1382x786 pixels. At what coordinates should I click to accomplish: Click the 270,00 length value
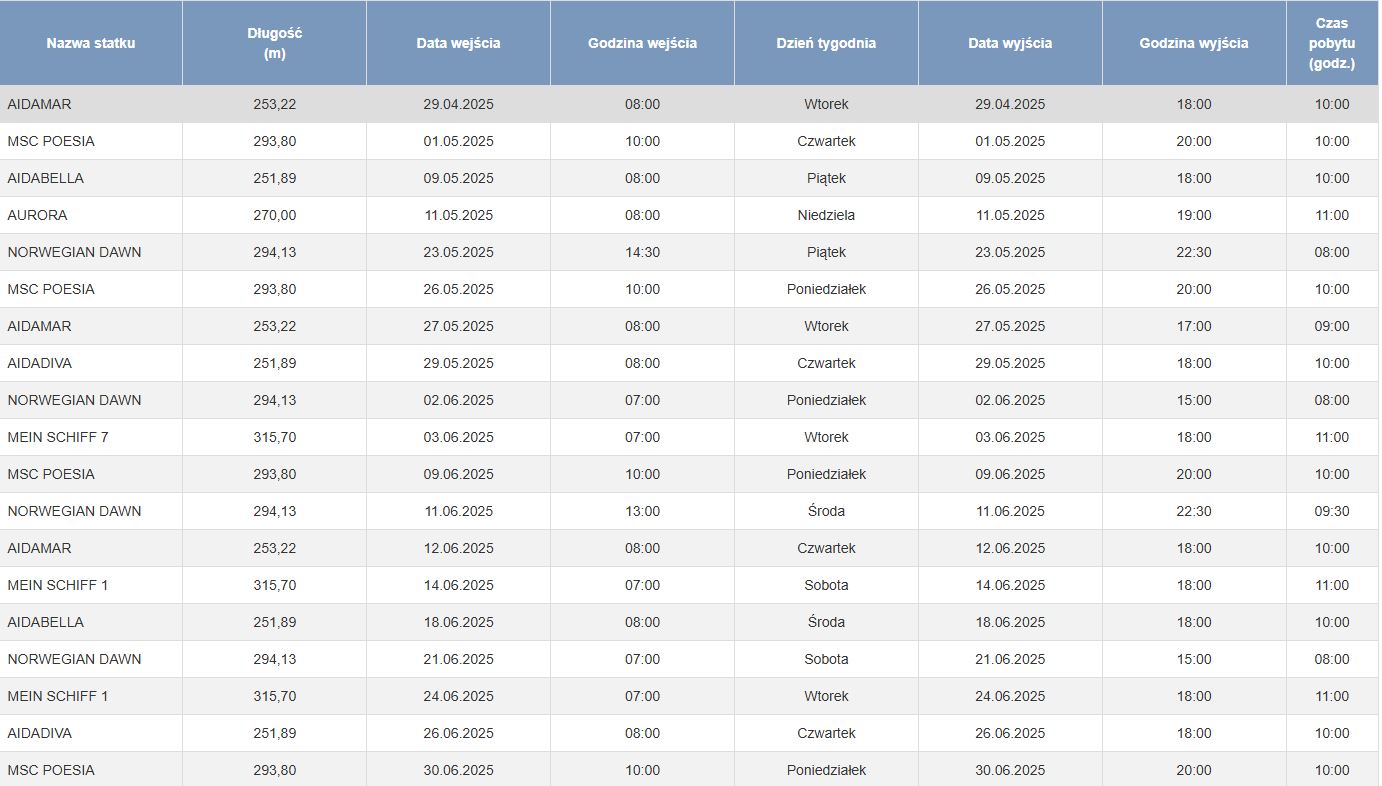(274, 215)
